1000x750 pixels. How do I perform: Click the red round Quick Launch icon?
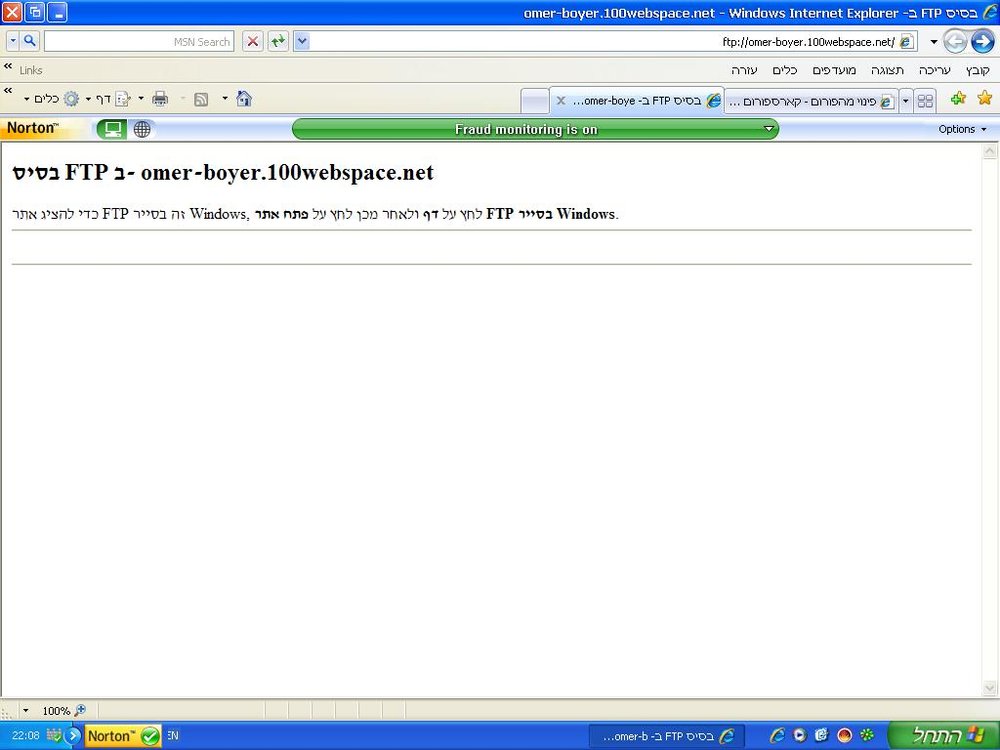click(844, 735)
